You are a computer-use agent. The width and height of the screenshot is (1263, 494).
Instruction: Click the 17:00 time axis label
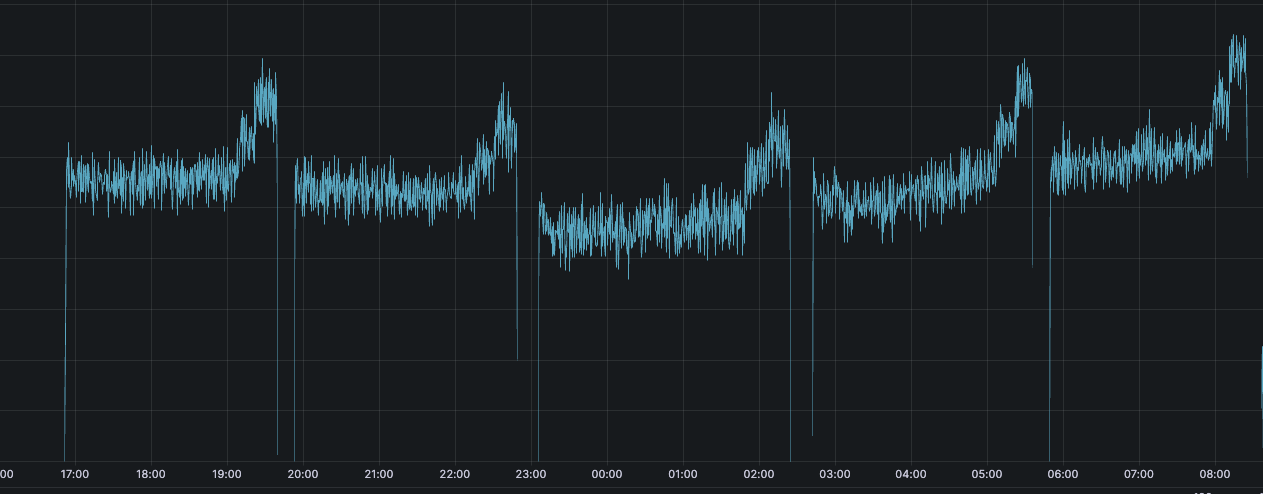pos(75,474)
